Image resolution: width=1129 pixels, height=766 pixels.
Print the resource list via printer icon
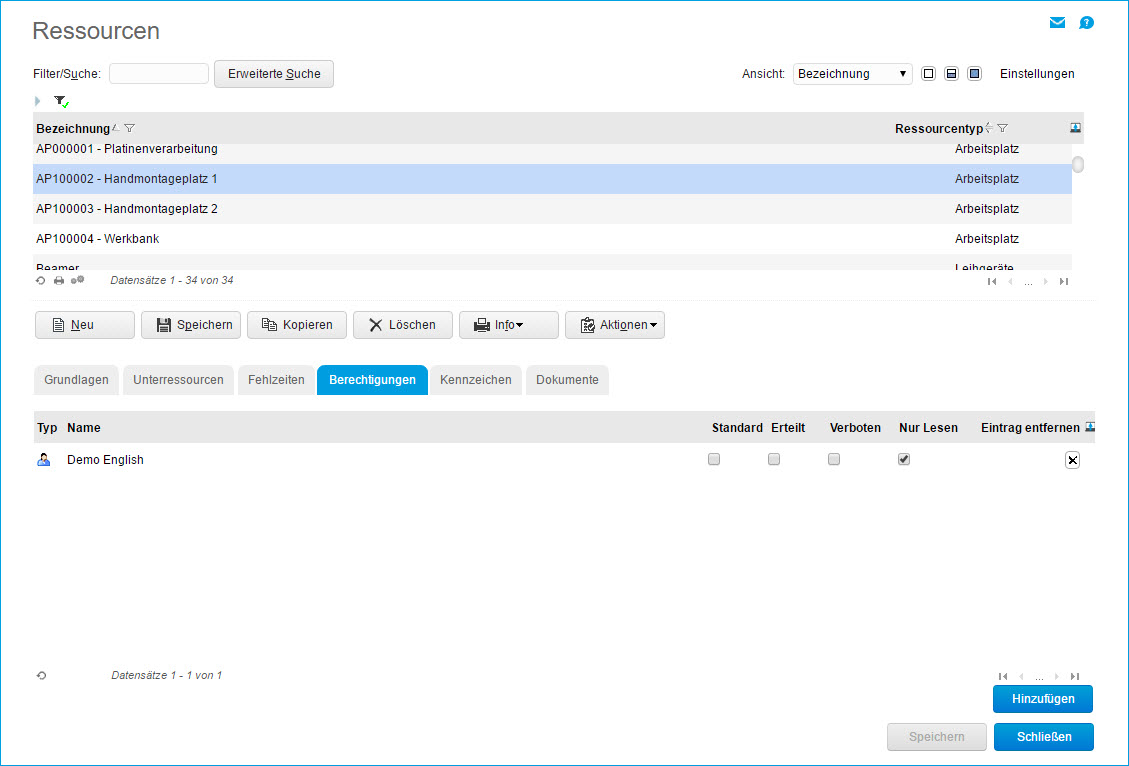tap(59, 281)
